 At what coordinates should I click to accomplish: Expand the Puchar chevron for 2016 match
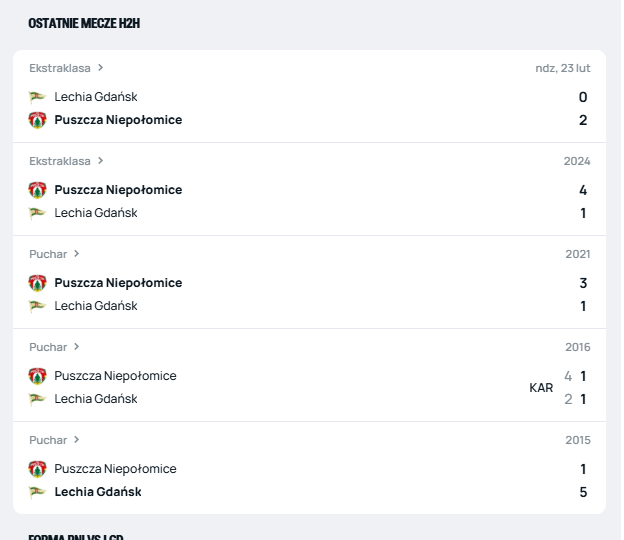[x=77, y=347]
